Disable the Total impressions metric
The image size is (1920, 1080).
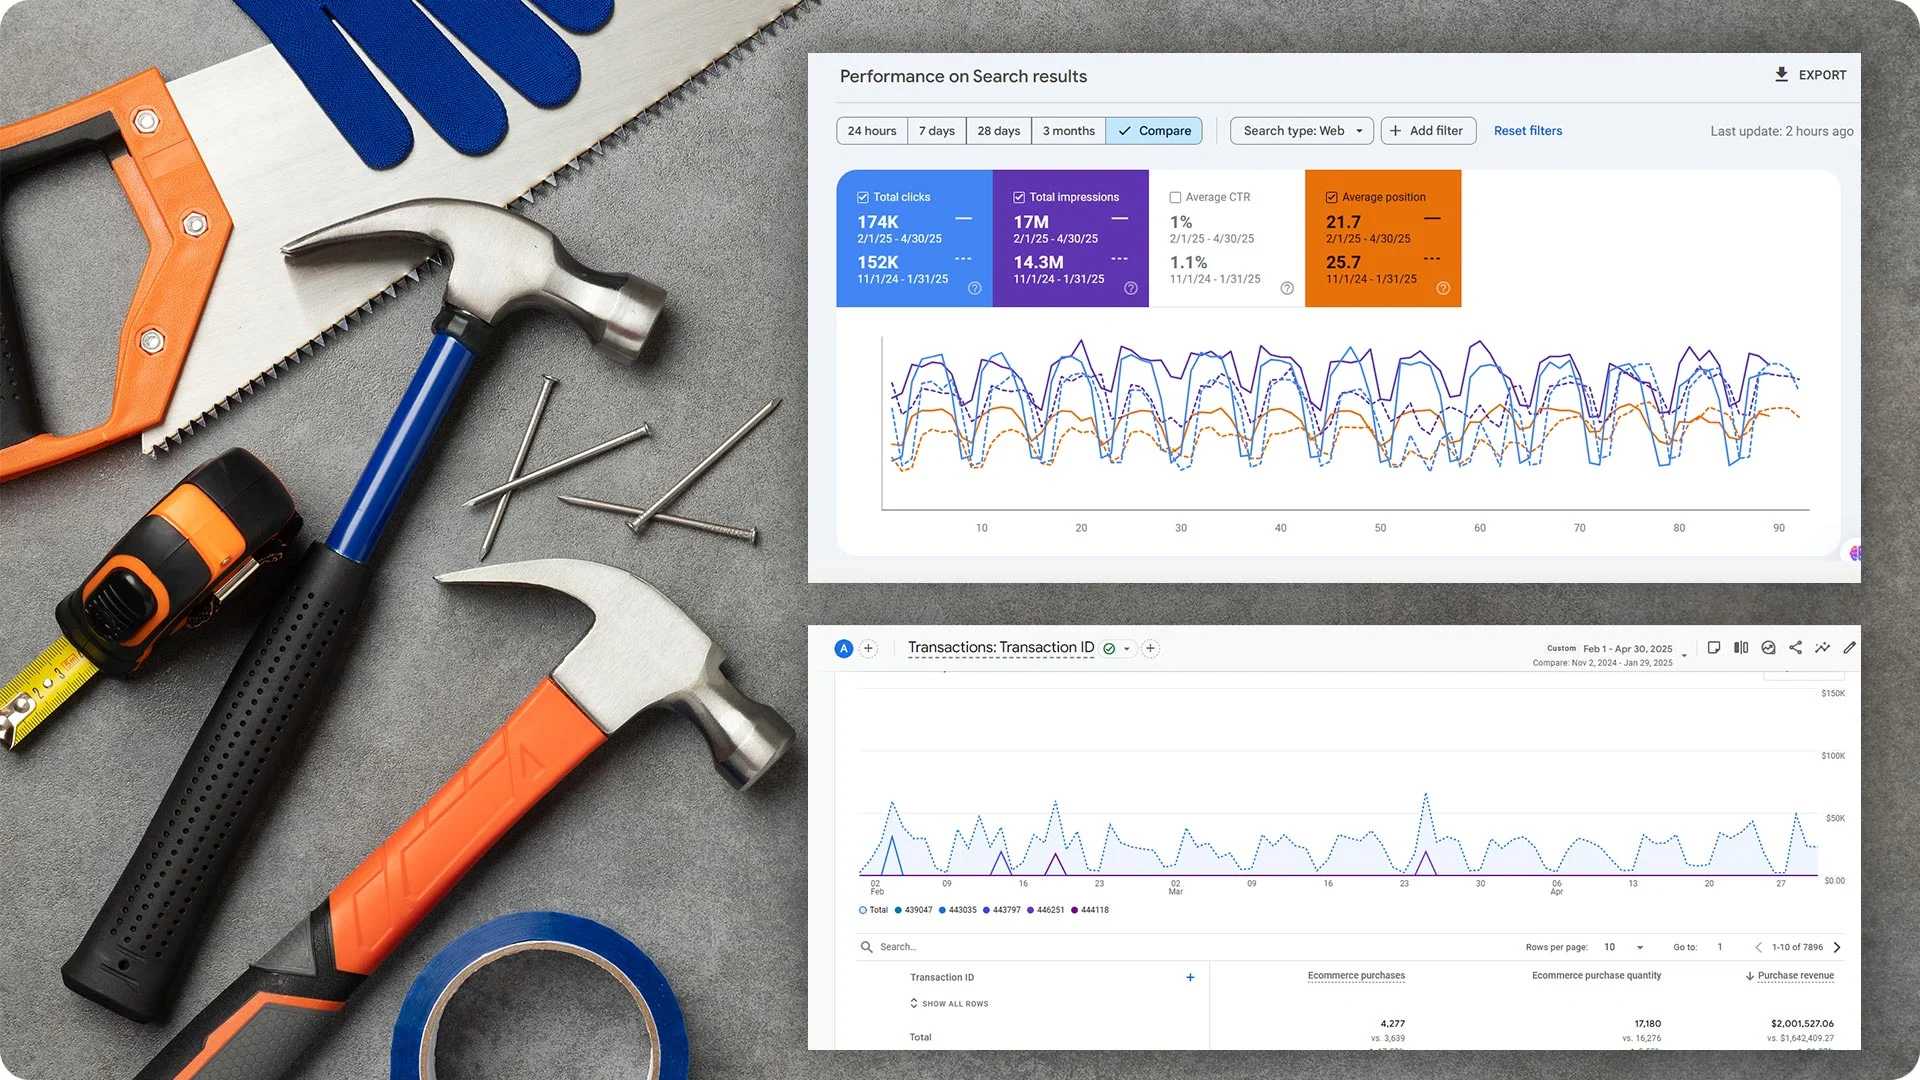click(x=1019, y=196)
